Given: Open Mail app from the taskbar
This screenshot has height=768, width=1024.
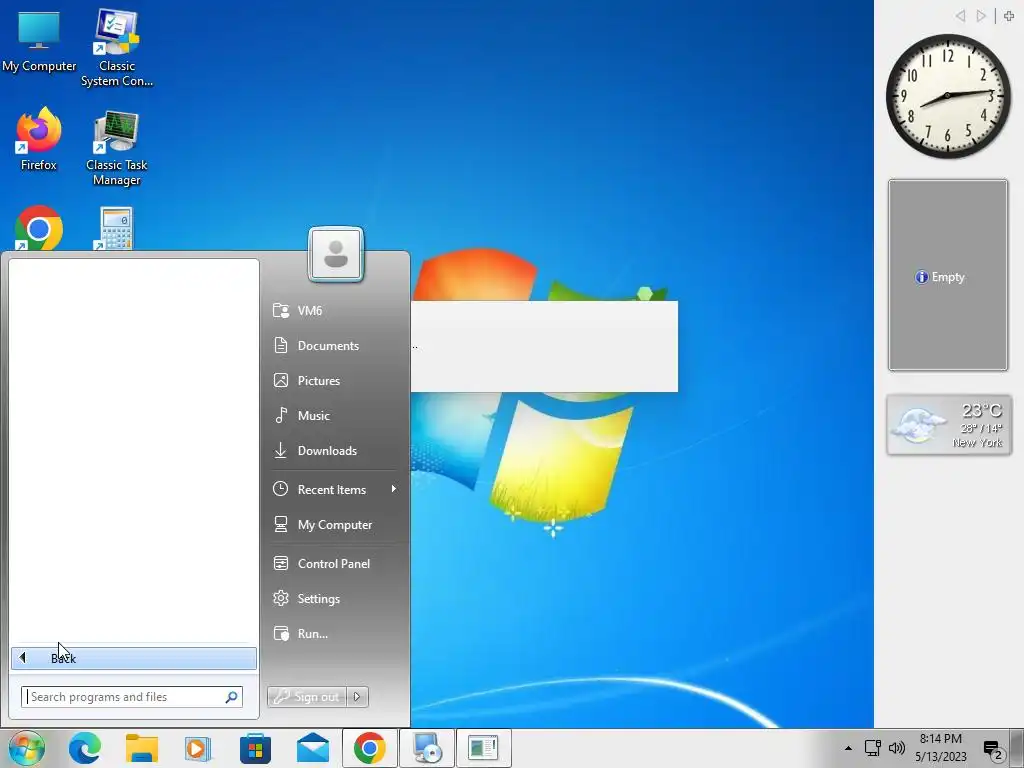Looking at the screenshot, I should pos(313,748).
